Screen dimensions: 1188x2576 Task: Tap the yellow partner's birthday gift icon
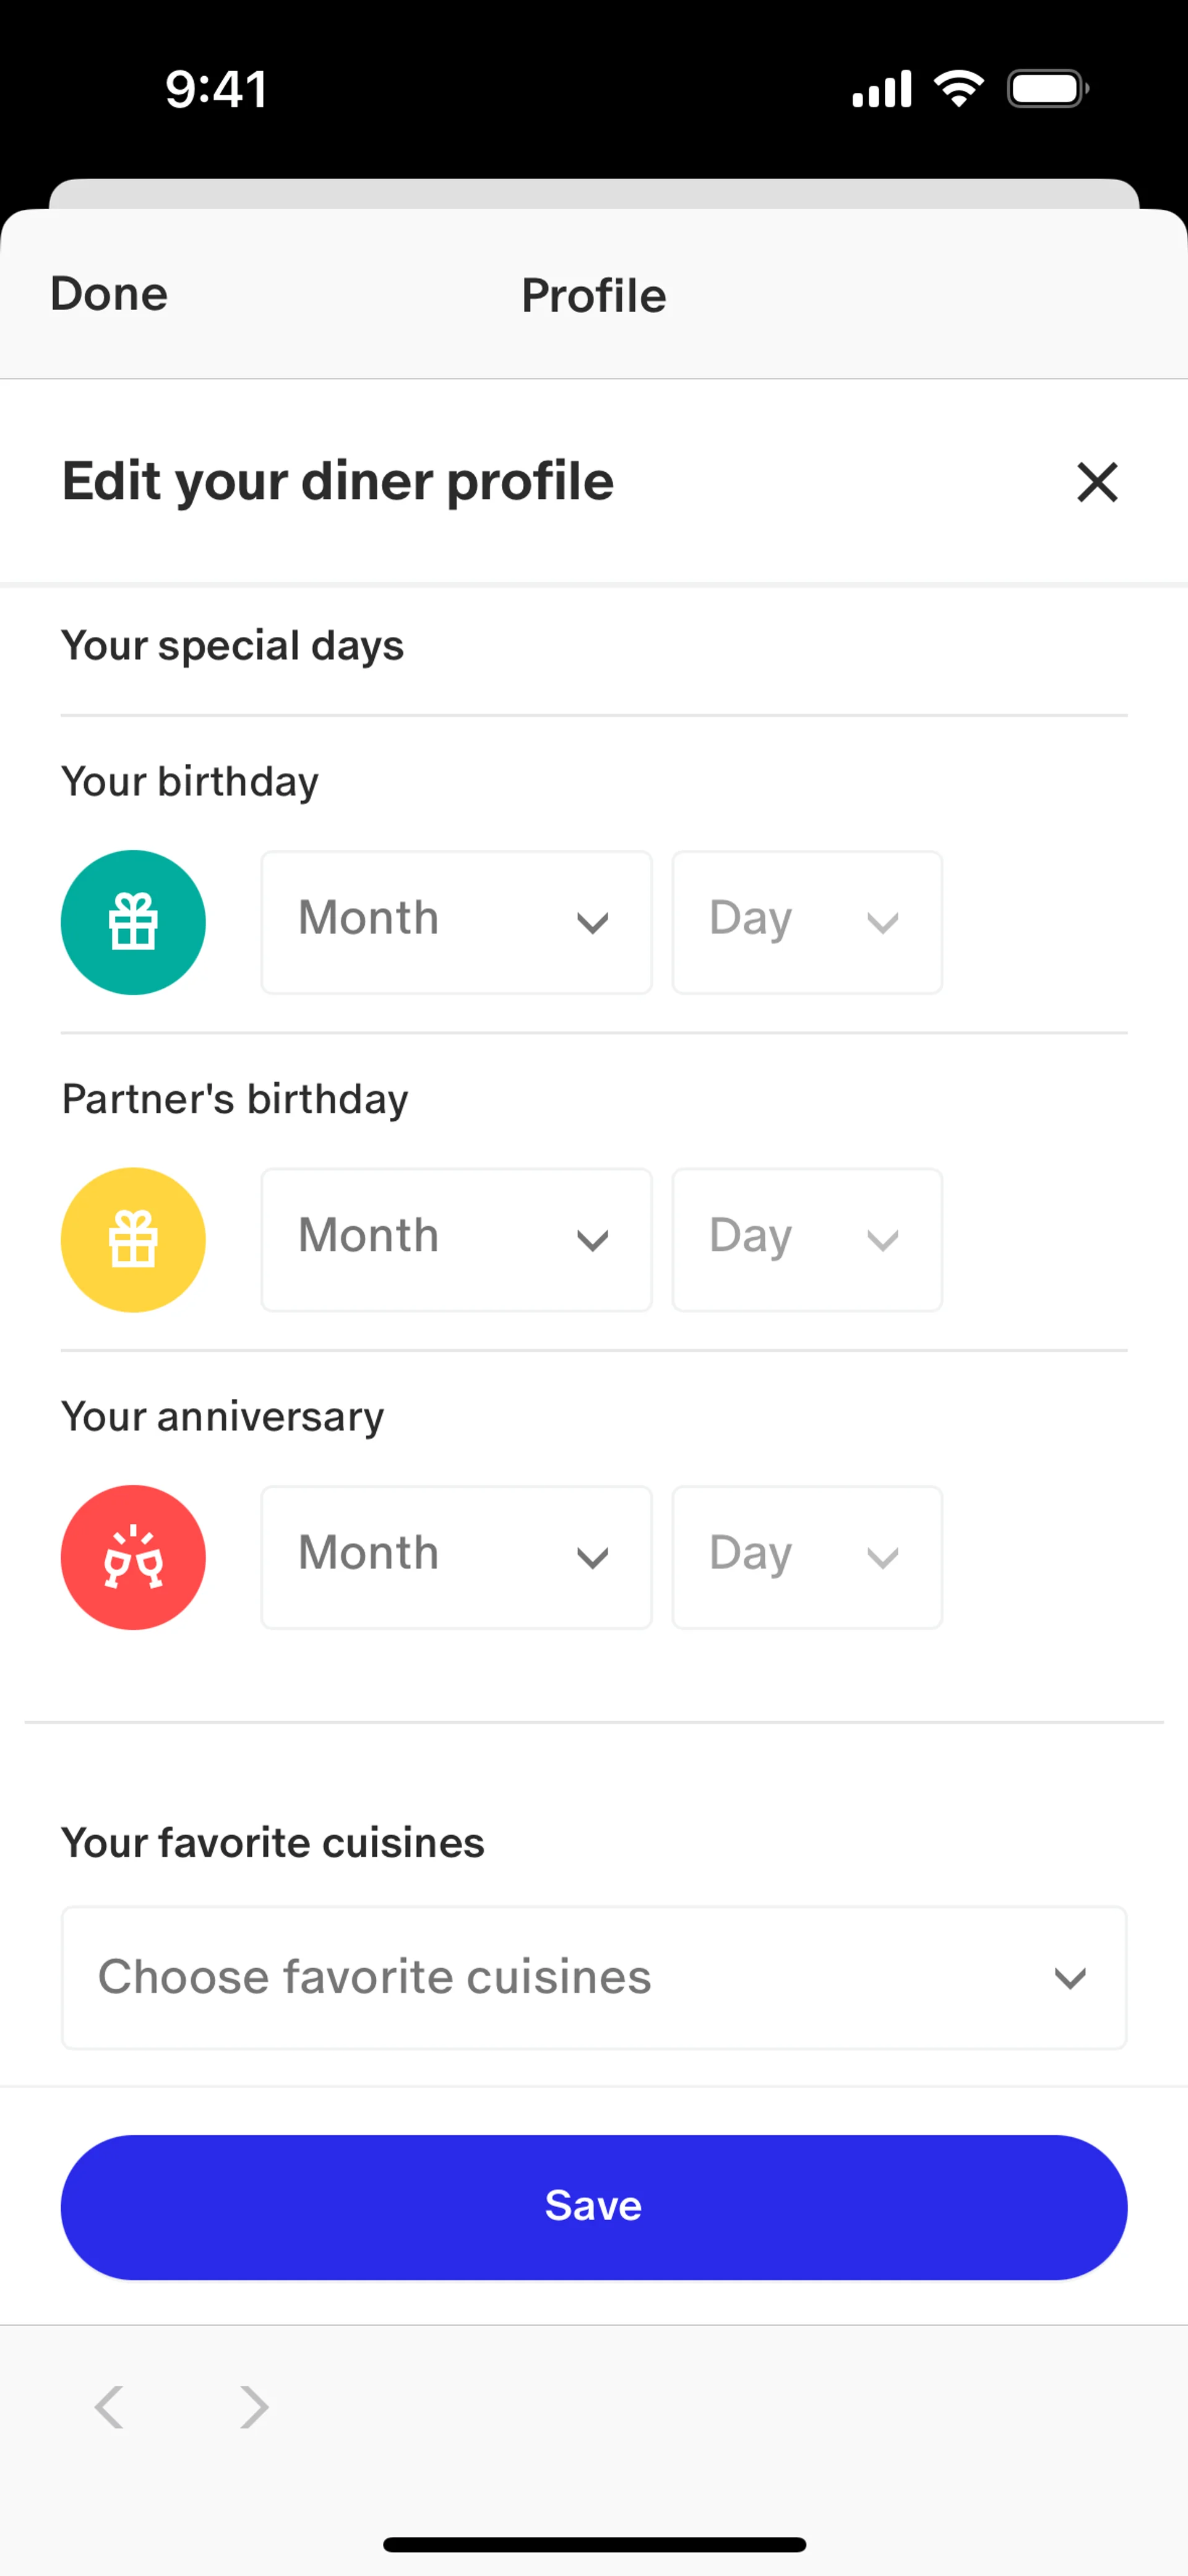tap(133, 1239)
